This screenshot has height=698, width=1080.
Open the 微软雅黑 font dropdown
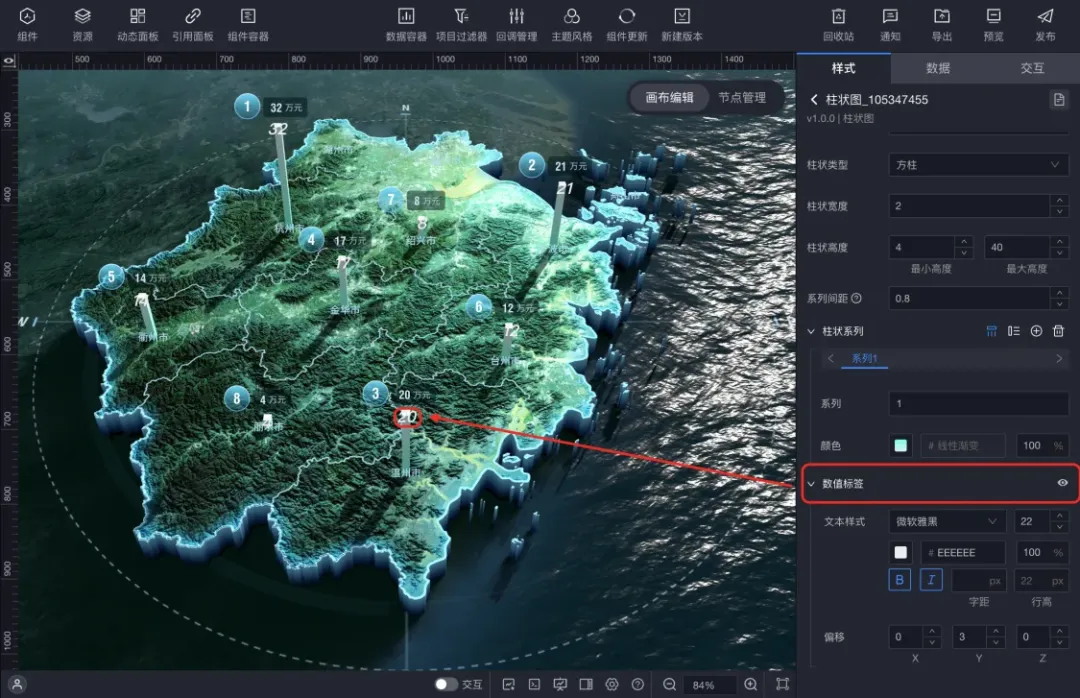pyautogui.click(x=946, y=522)
